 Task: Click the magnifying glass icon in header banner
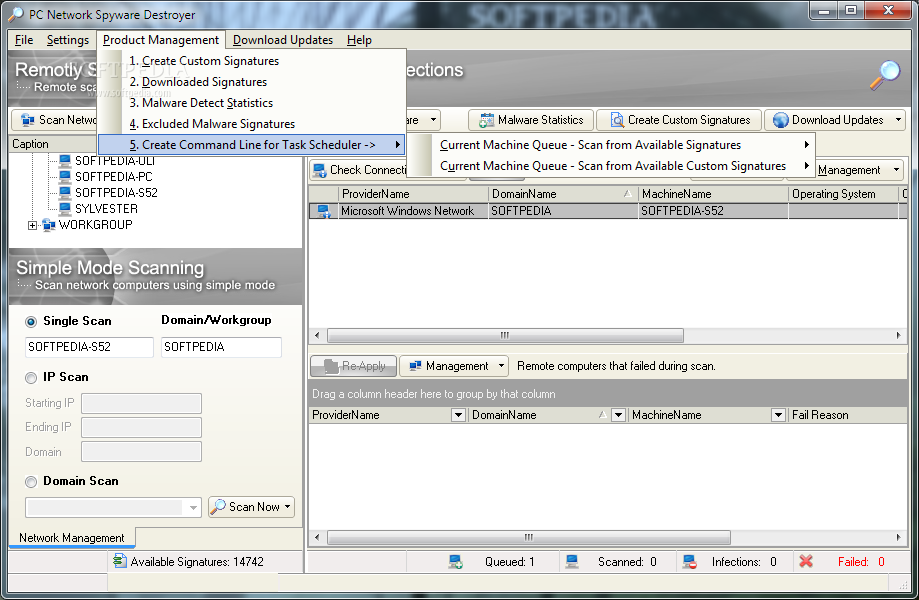point(885,75)
